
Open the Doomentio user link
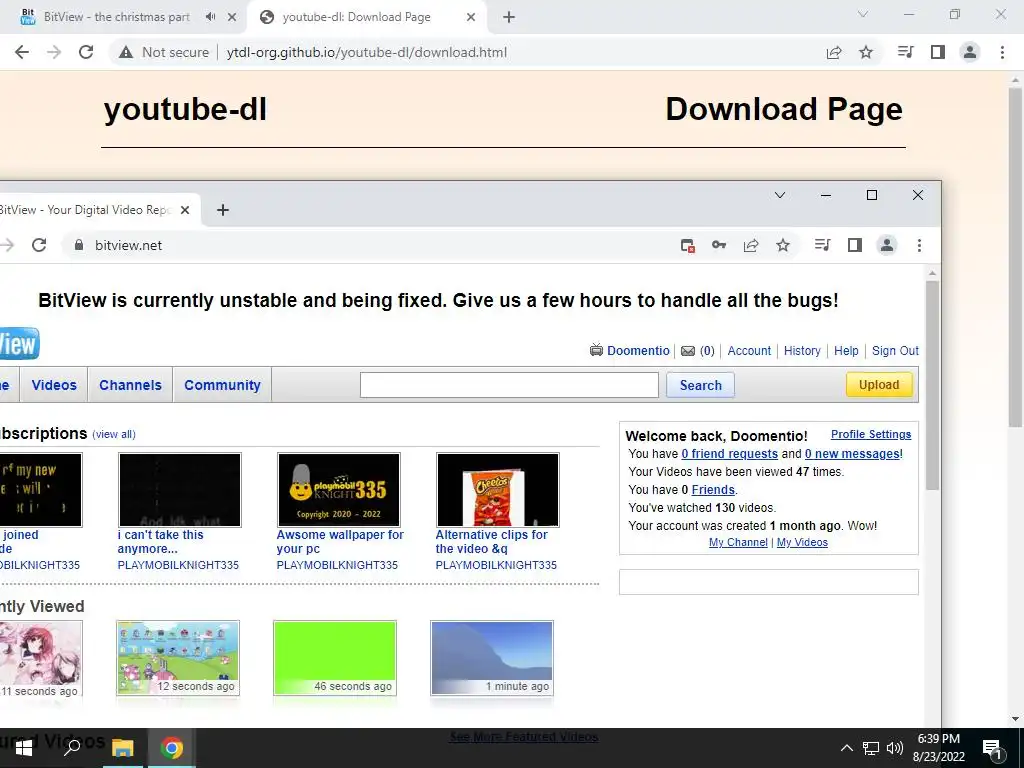tap(638, 351)
